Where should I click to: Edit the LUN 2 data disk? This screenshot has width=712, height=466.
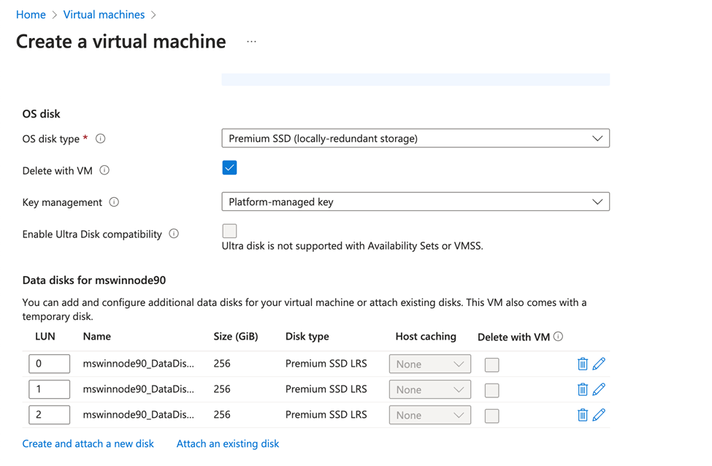[600, 415]
